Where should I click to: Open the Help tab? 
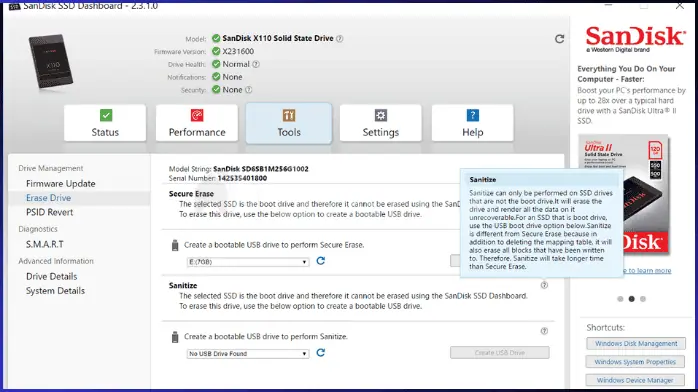tap(472, 123)
